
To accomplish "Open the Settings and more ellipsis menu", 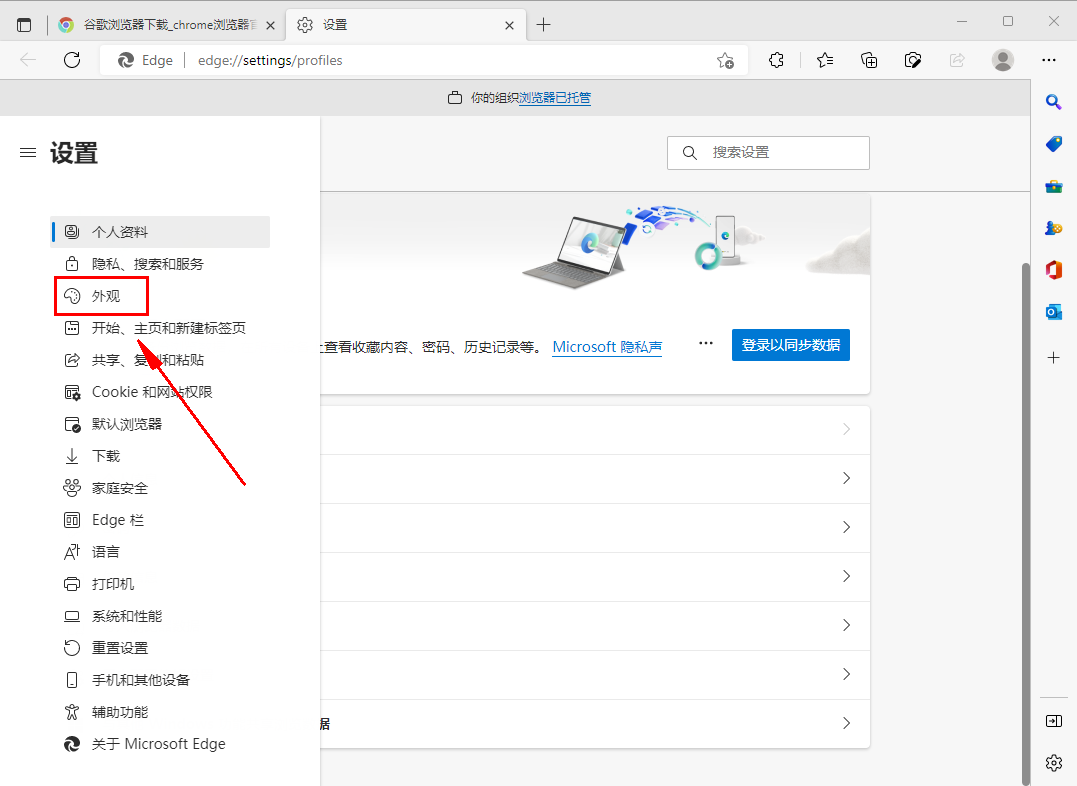I will pyautogui.click(x=1049, y=60).
